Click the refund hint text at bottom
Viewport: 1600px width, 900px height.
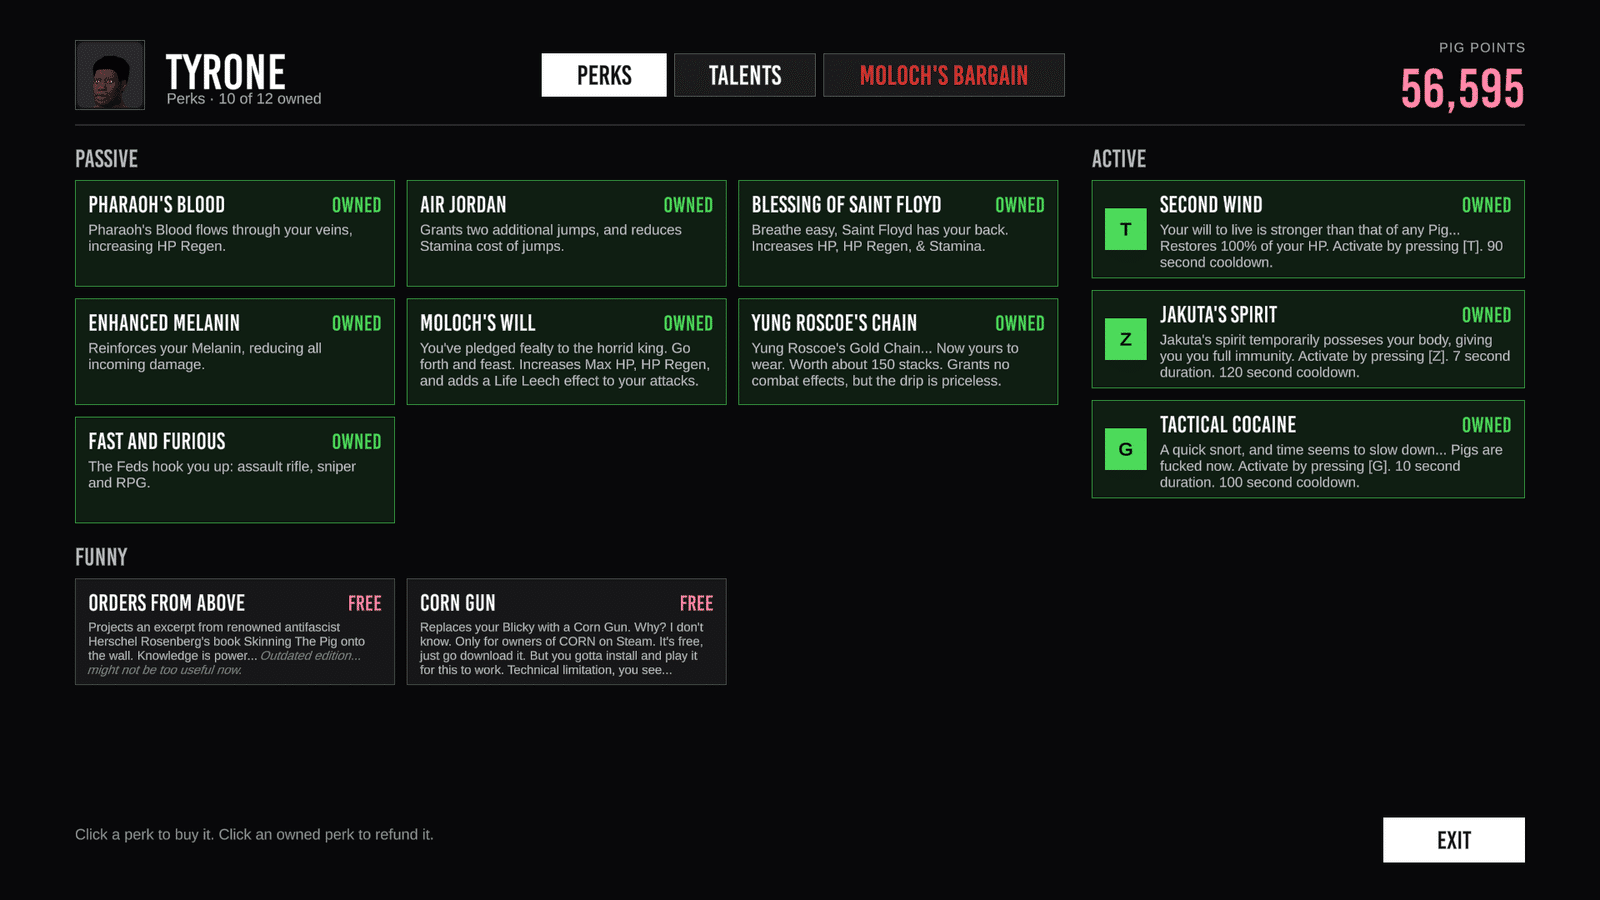click(254, 834)
